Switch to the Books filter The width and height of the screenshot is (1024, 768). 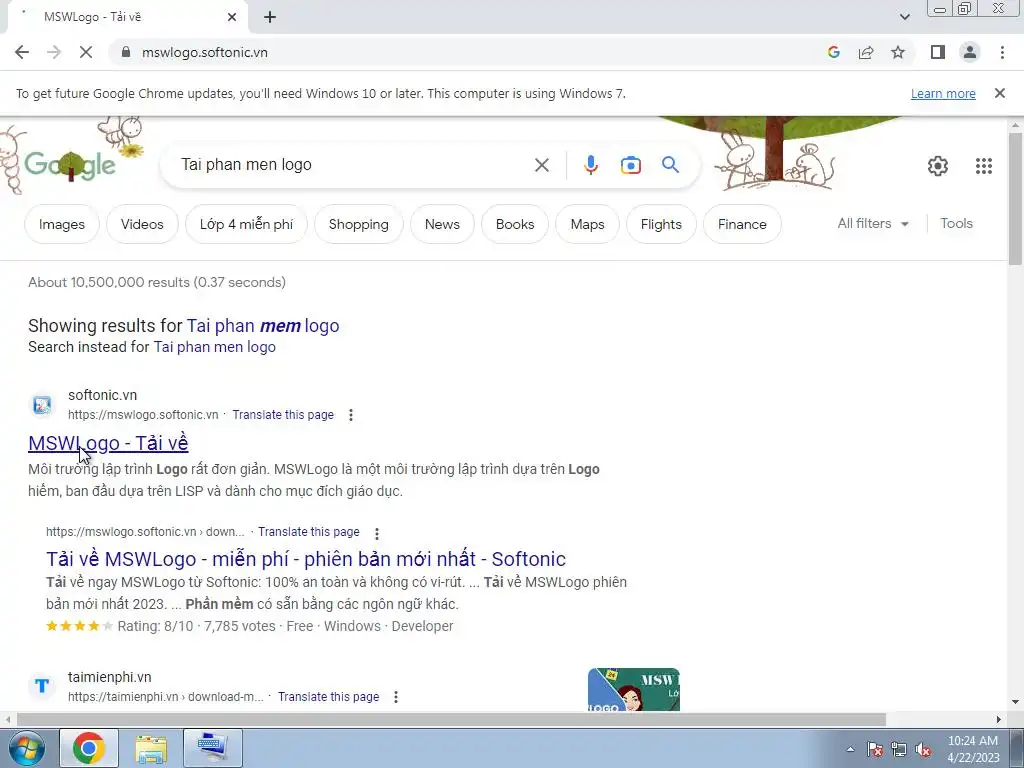pyautogui.click(x=515, y=224)
